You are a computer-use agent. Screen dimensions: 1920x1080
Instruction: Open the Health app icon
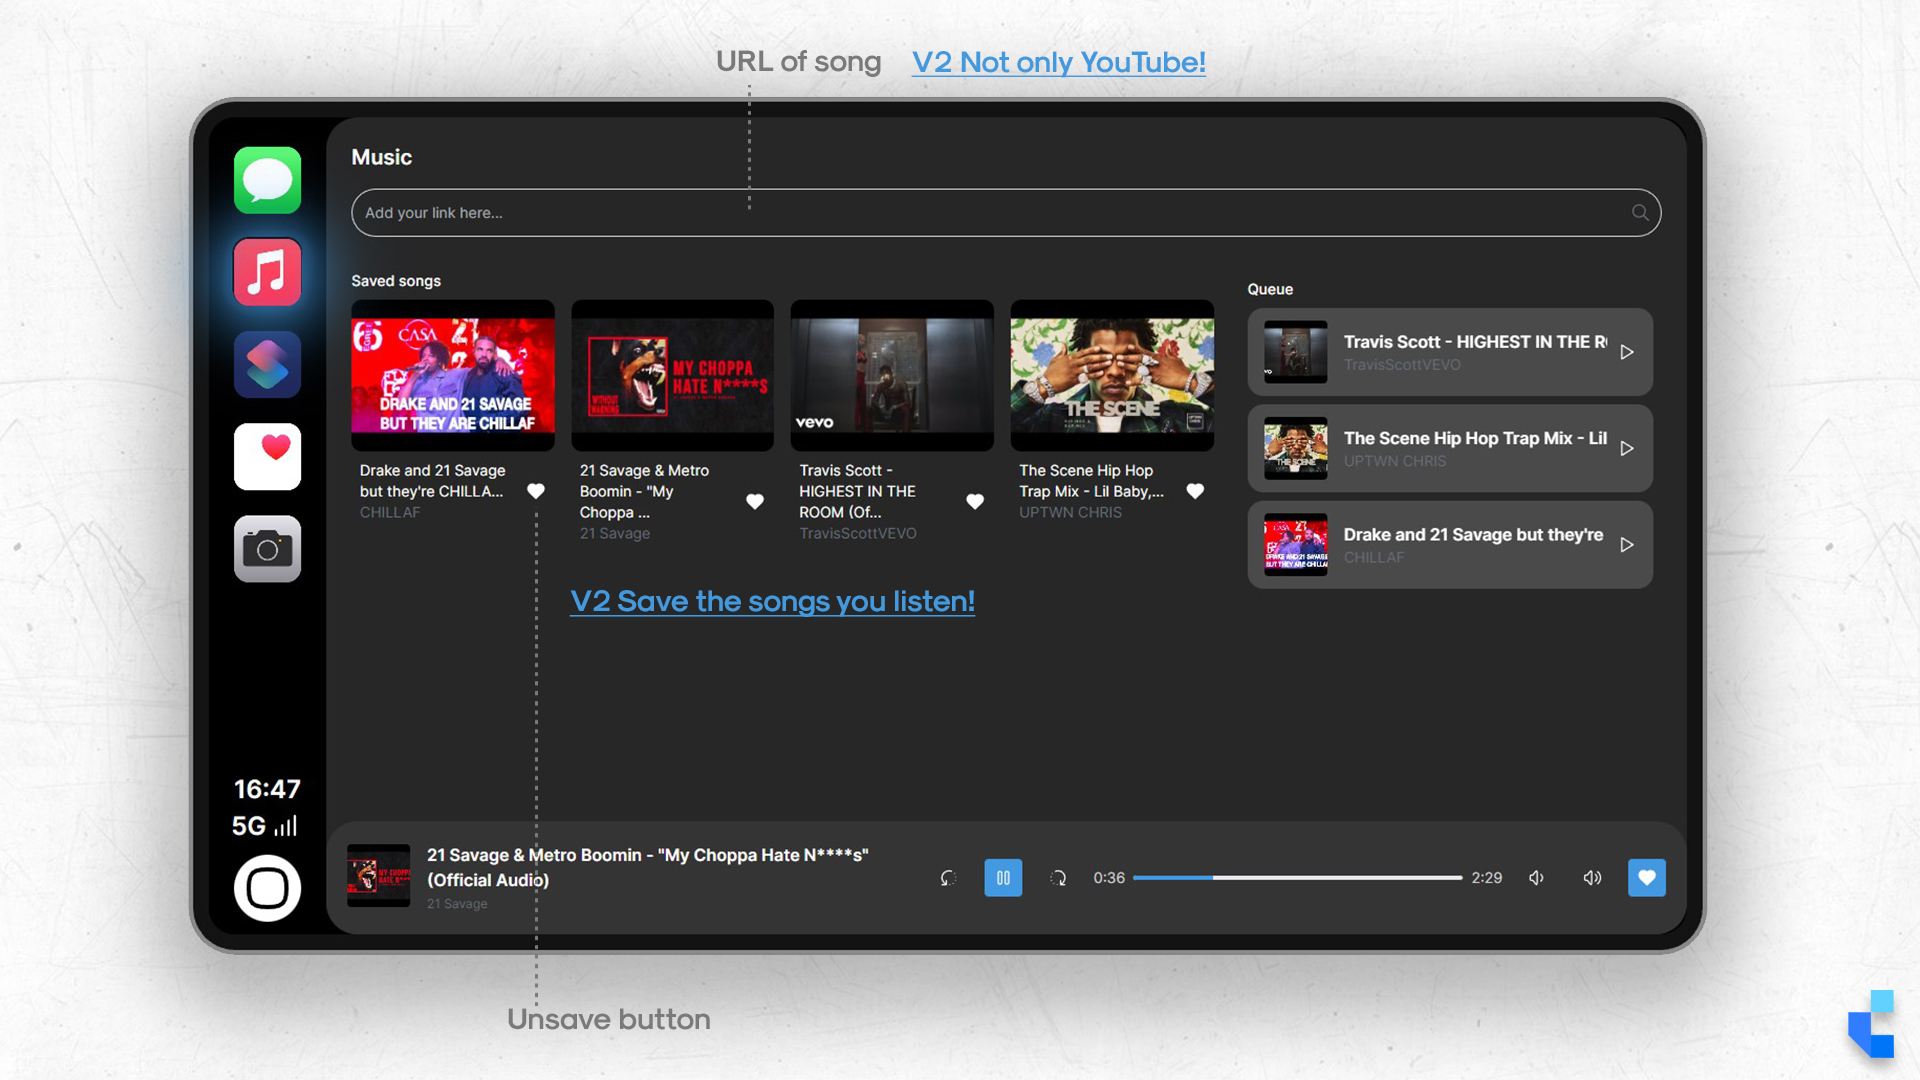[267, 456]
